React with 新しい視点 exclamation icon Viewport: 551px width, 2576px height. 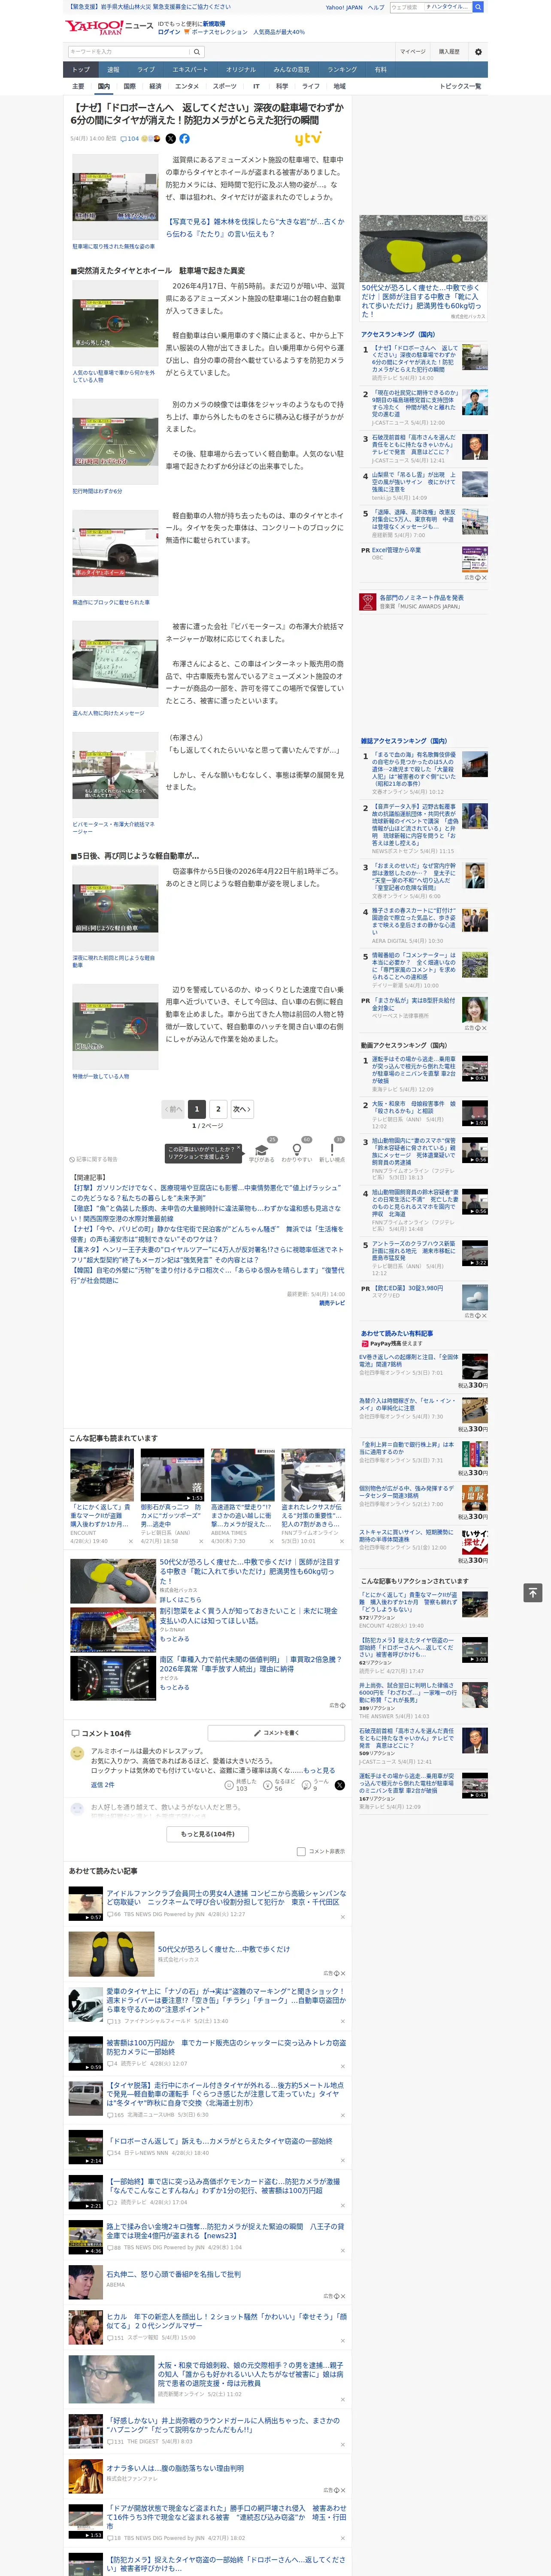(x=332, y=1150)
